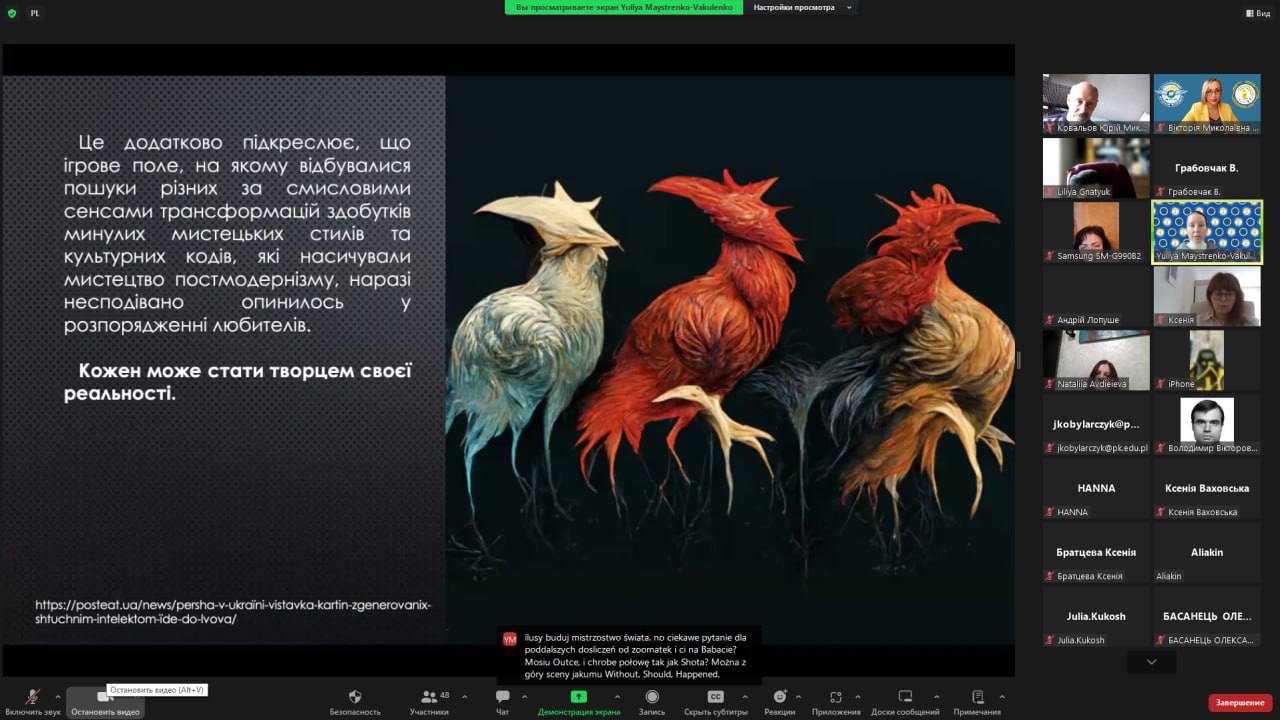
Task: Open the Примечания notes icon
Action: point(977,697)
